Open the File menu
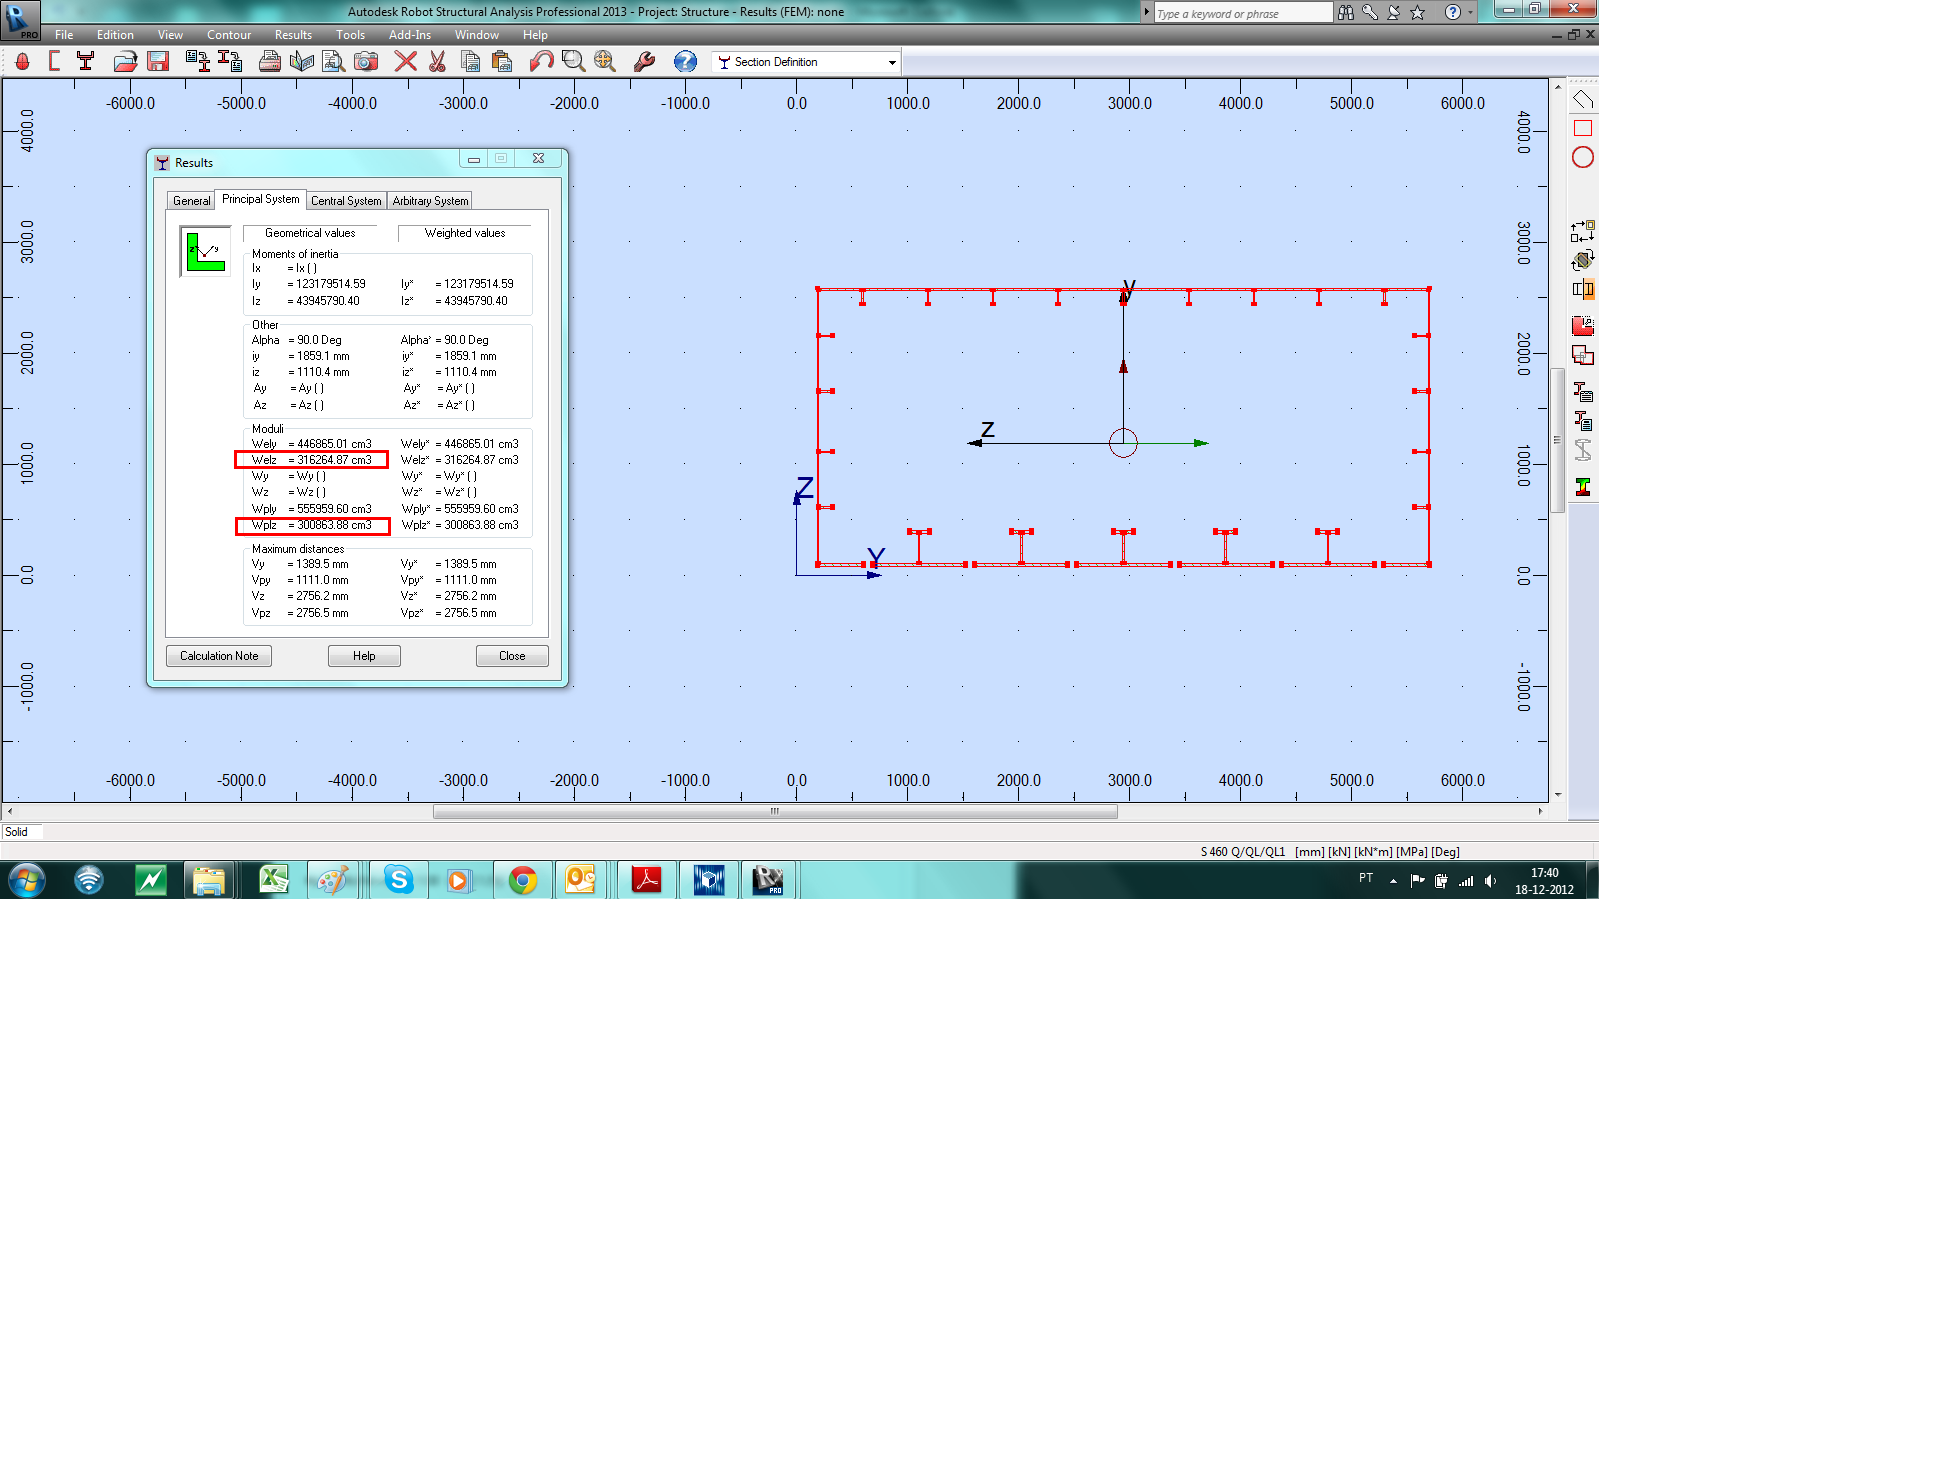The image size is (1944, 1458). [x=64, y=35]
